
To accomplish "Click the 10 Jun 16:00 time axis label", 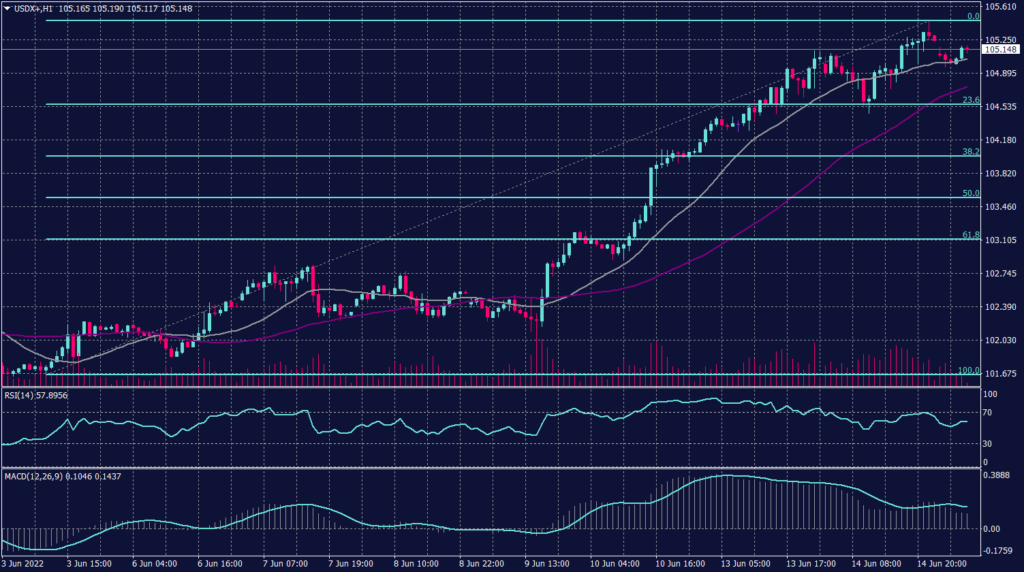I will (682, 564).
